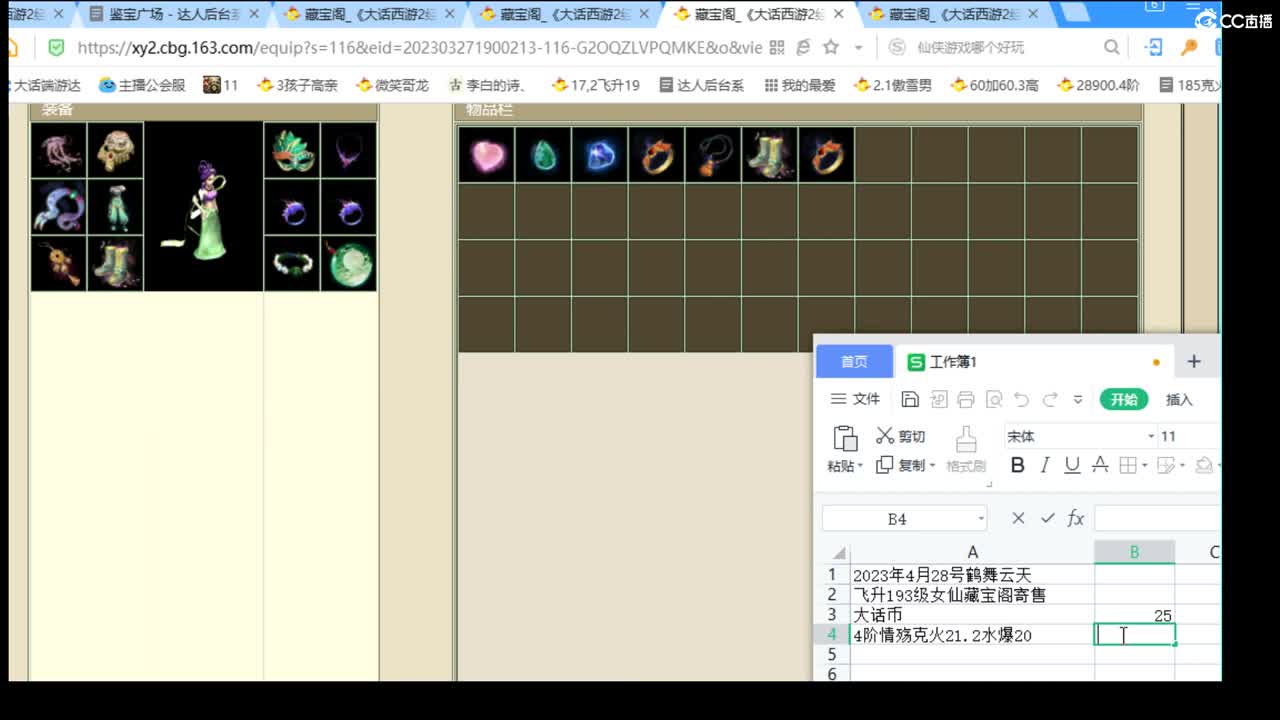1280x720 pixels.
Task: Open the borders dropdown arrow
Action: [1143, 466]
